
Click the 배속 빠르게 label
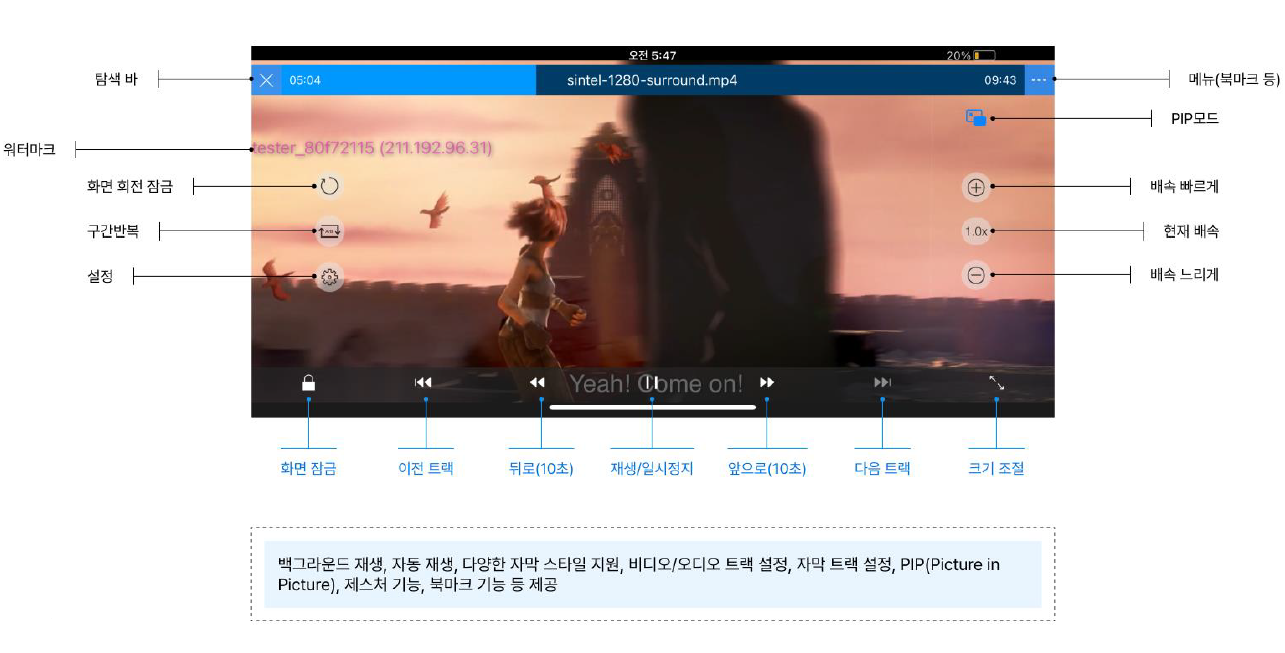(x=1184, y=186)
